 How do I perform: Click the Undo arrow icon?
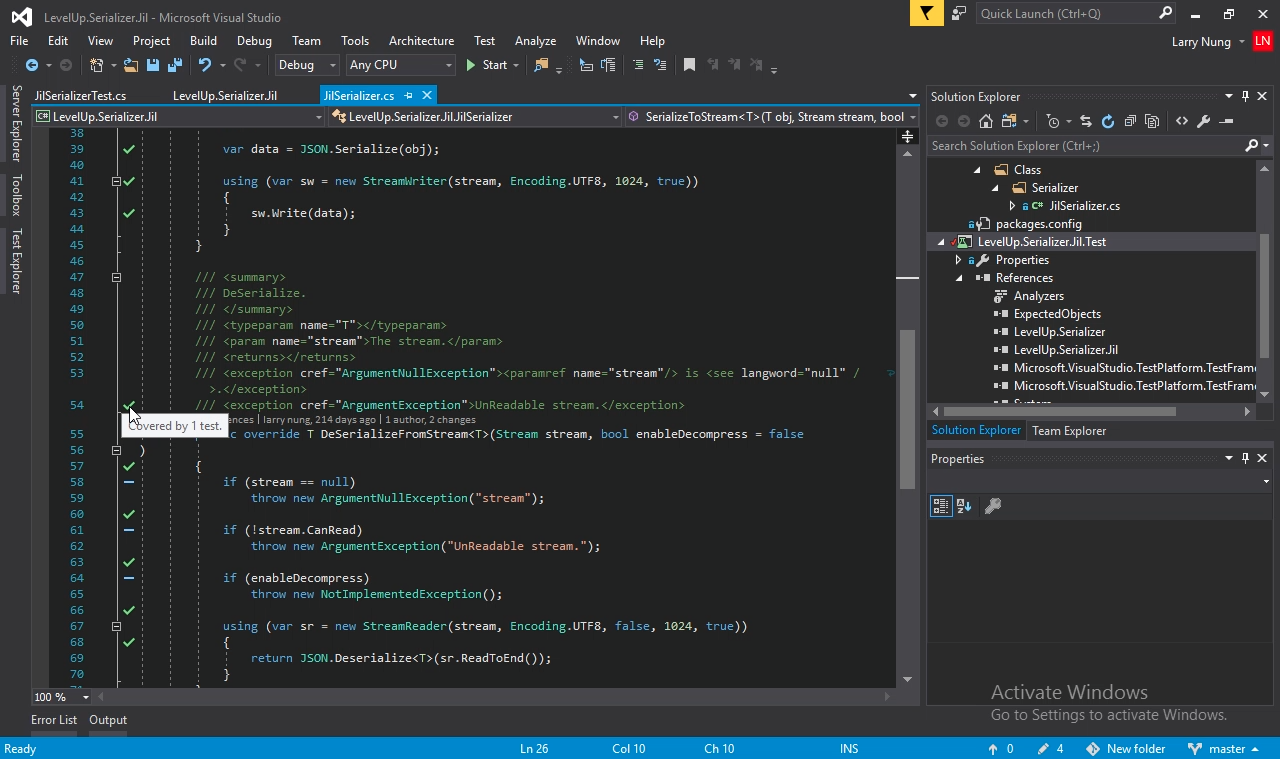pos(205,65)
